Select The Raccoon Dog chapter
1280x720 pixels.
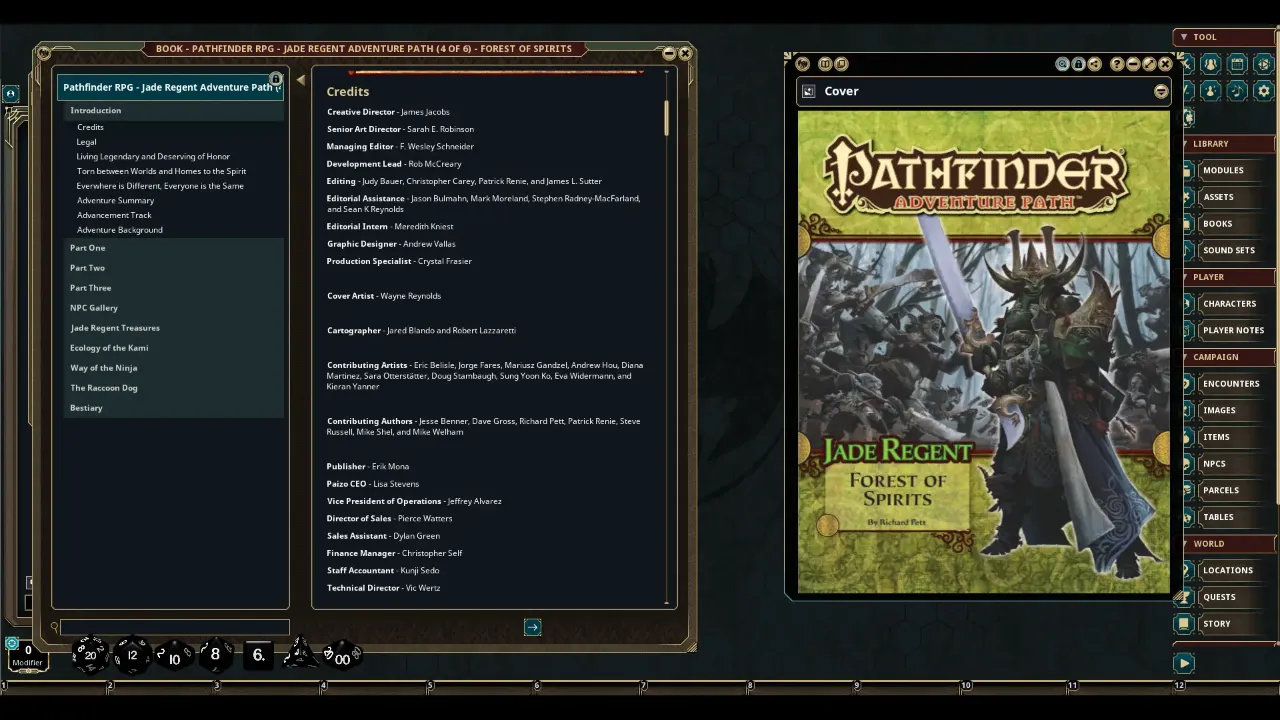(x=174, y=388)
